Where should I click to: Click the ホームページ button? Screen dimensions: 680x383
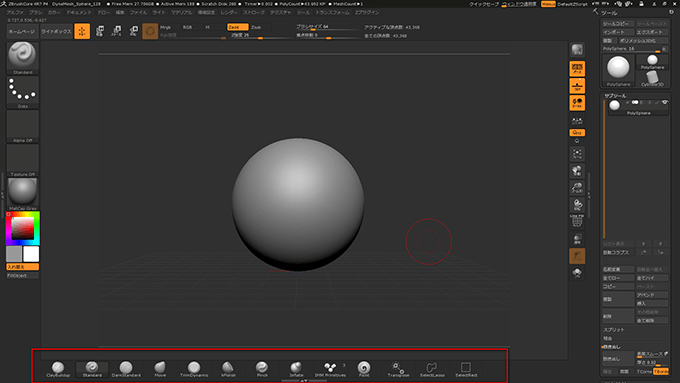22,32
